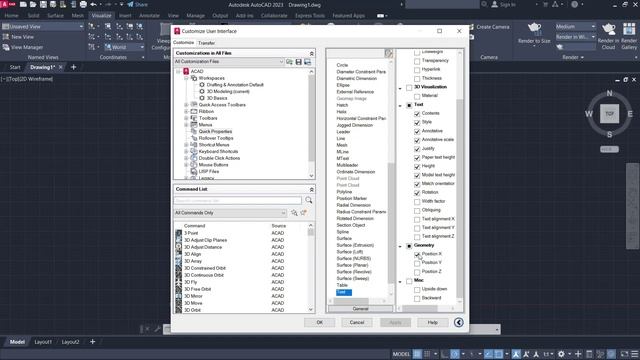Click the Plot printer icon in Quick Access toolbar
Screen dimensions: 640x360
83,4
